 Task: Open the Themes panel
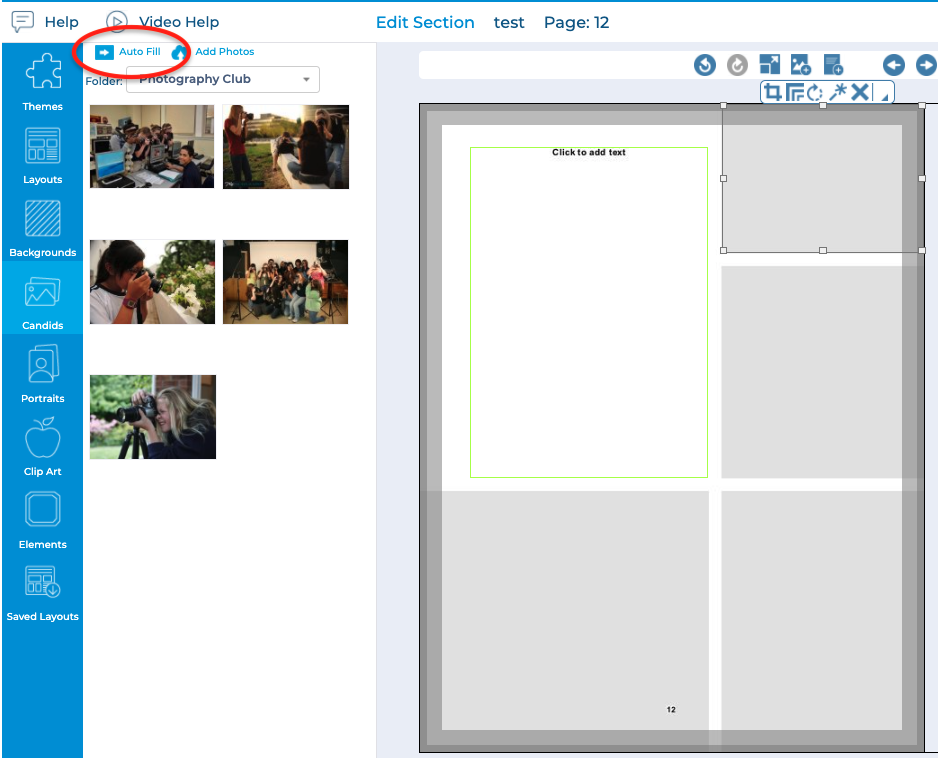tap(43, 82)
